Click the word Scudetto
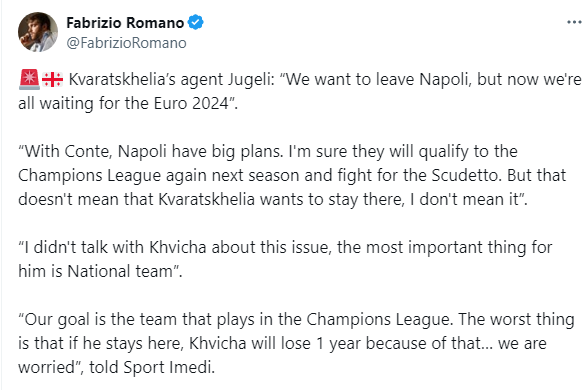This screenshot has height=390, width=586. pos(466,176)
